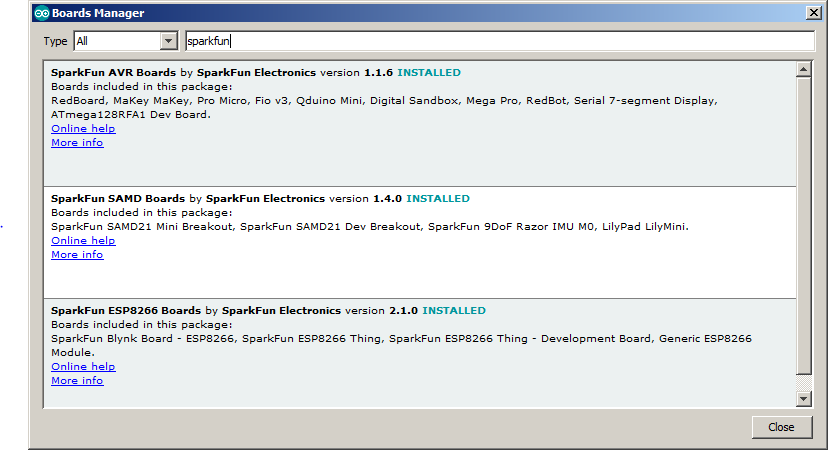Click the search field containing sparkfun
The image size is (828, 450).
pos(500,41)
